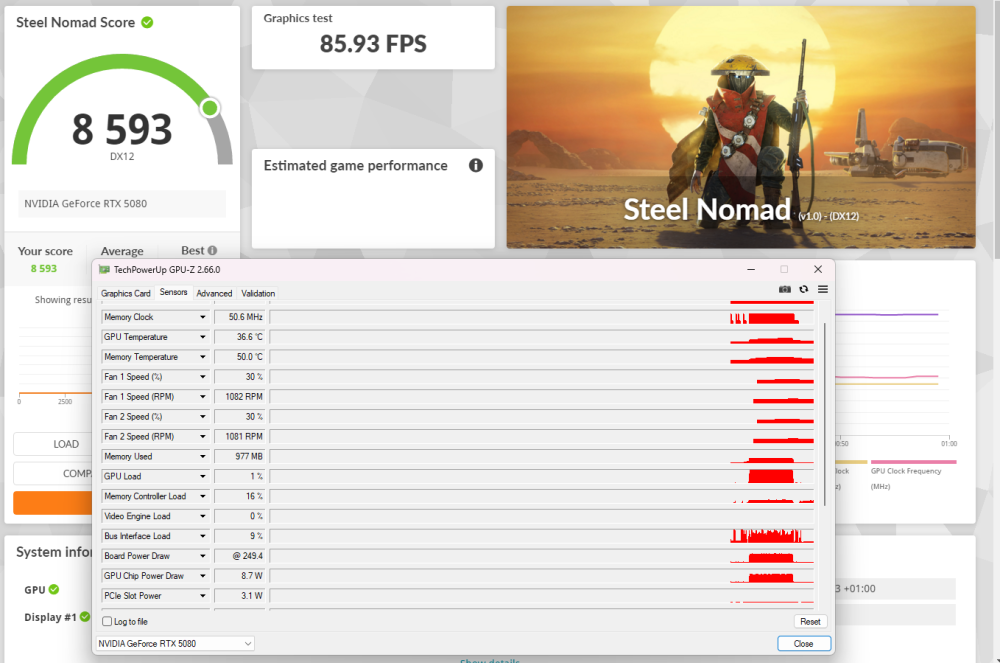
Task: Open the NVIDIA GeForce RTX 5080 GPU selector
Action: point(175,644)
